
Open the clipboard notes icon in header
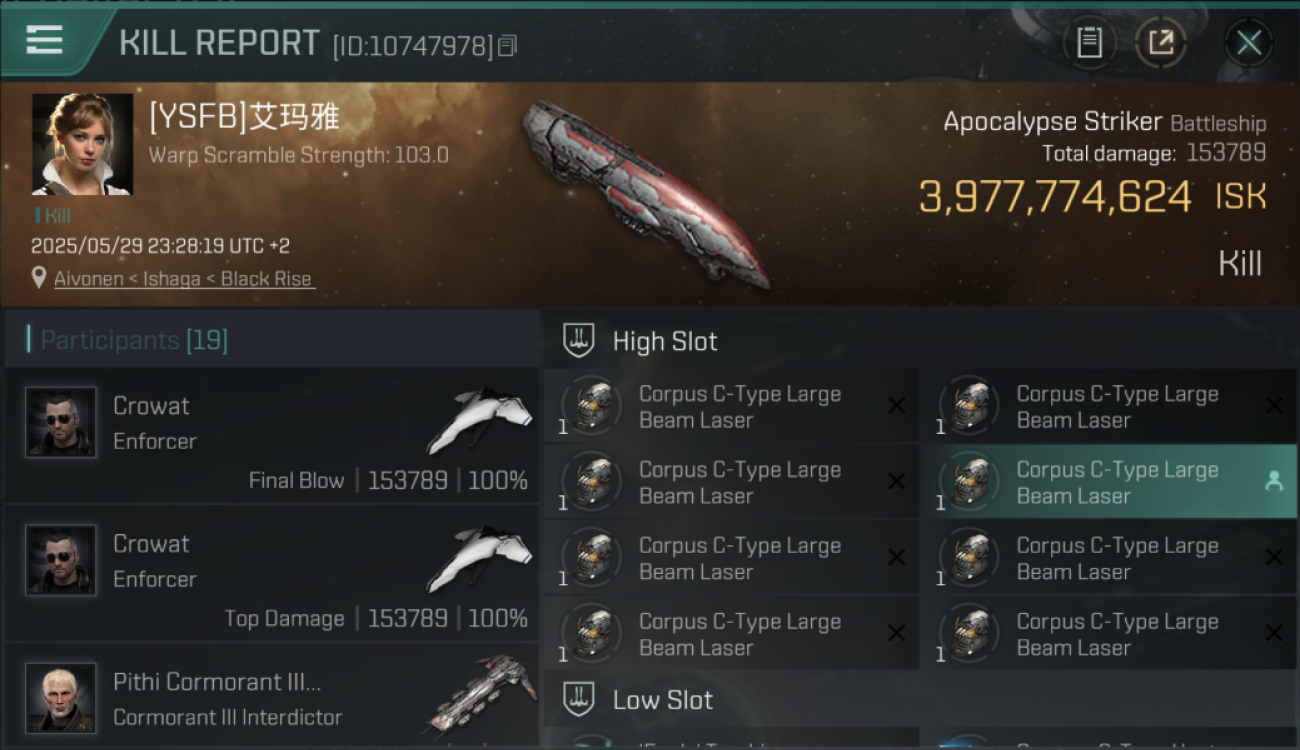click(x=1089, y=42)
